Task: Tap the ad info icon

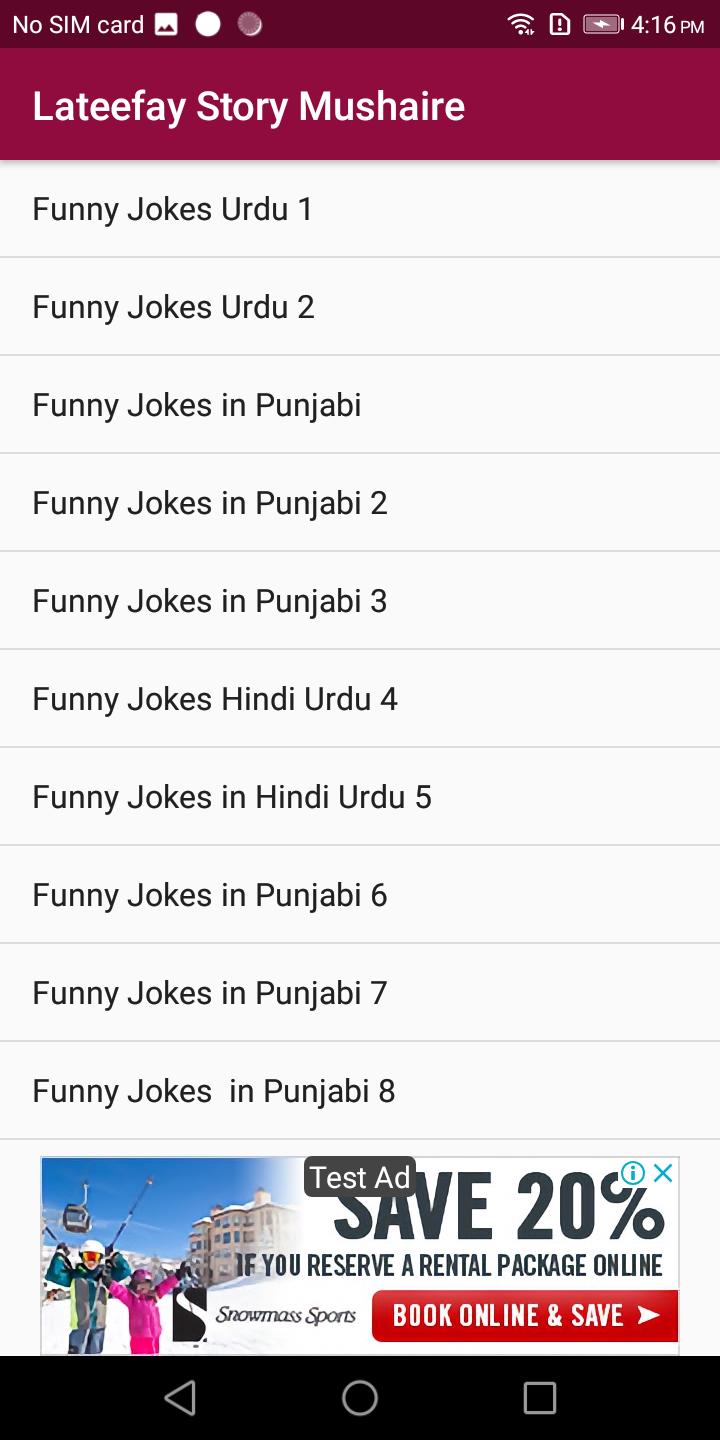Action: (x=633, y=1174)
